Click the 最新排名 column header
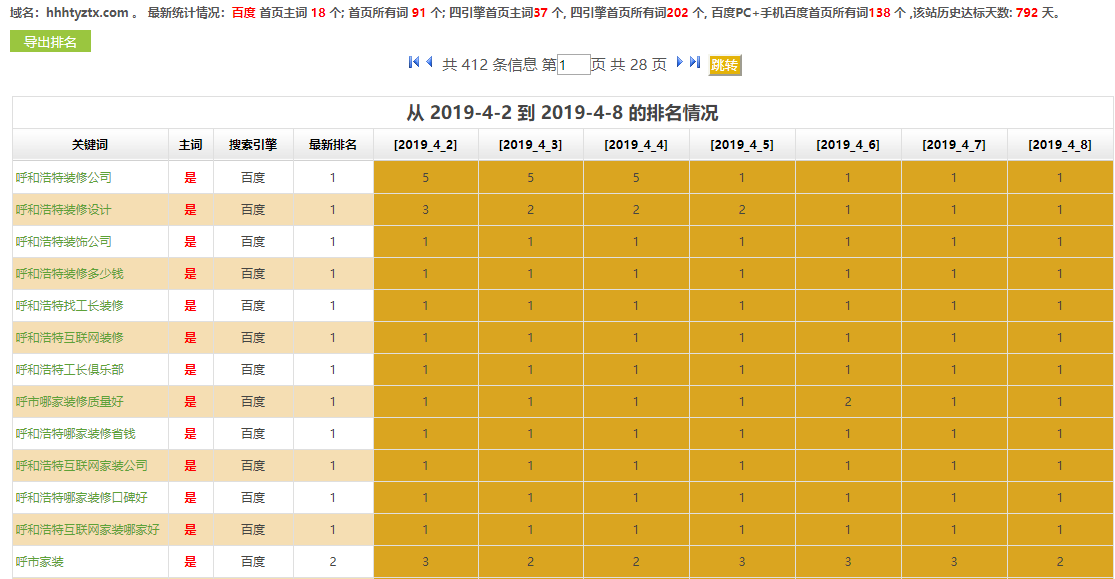Viewport: 1115px width, 579px height. (x=333, y=144)
